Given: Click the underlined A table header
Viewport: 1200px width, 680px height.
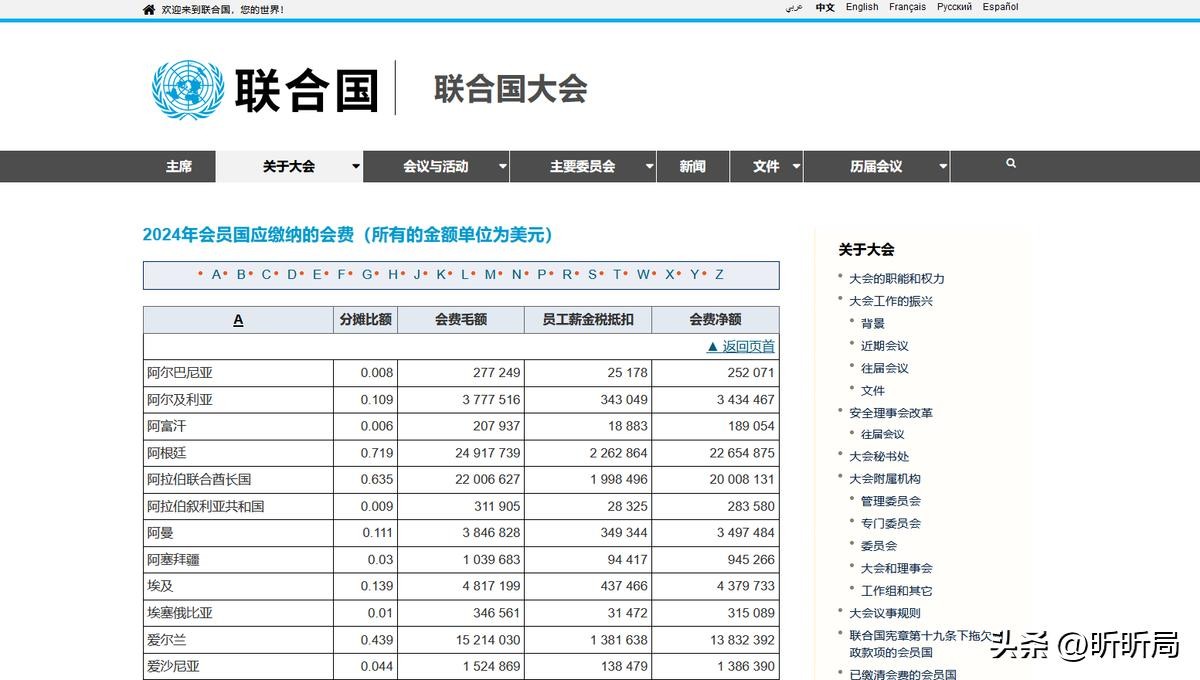Looking at the screenshot, I should [238, 320].
